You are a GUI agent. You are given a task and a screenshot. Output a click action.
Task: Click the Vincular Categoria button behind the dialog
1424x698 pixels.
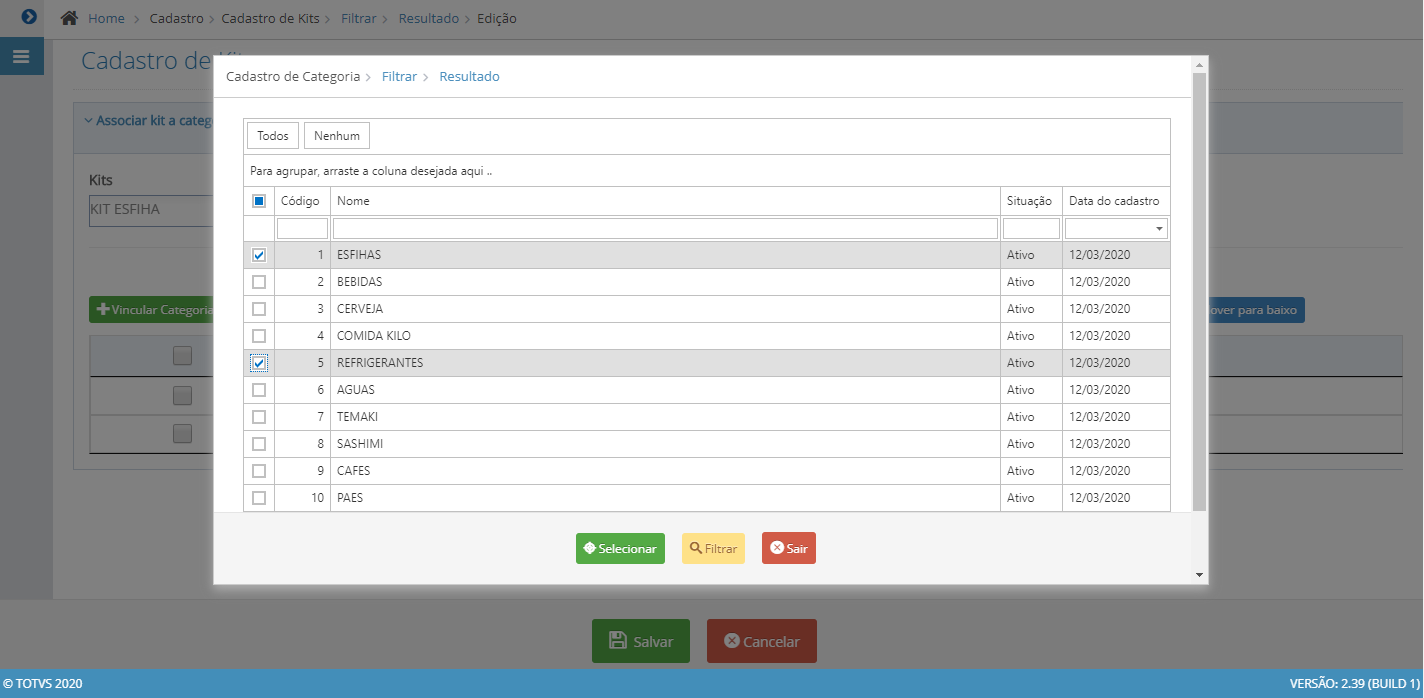click(153, 310)
